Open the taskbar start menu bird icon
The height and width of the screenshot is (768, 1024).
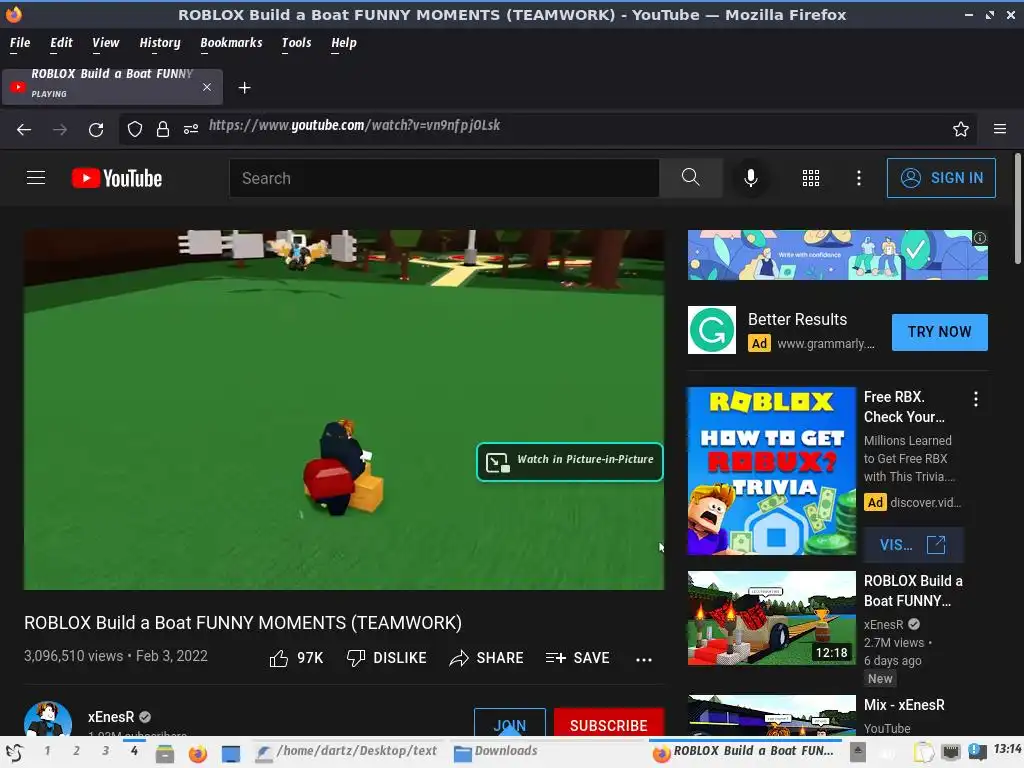click(x=14, y=754)
